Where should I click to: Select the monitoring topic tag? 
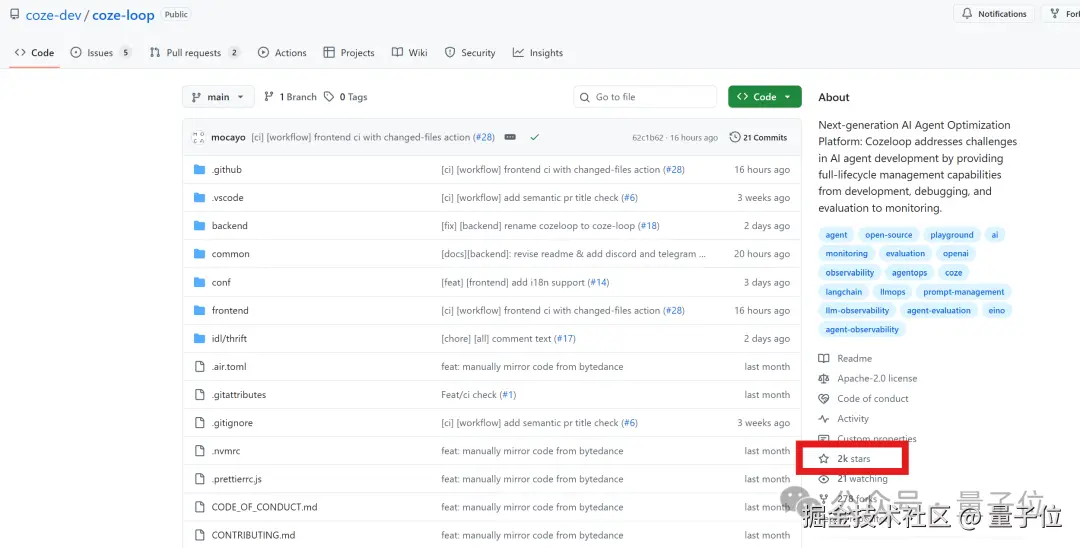click(x=847, y=253)
